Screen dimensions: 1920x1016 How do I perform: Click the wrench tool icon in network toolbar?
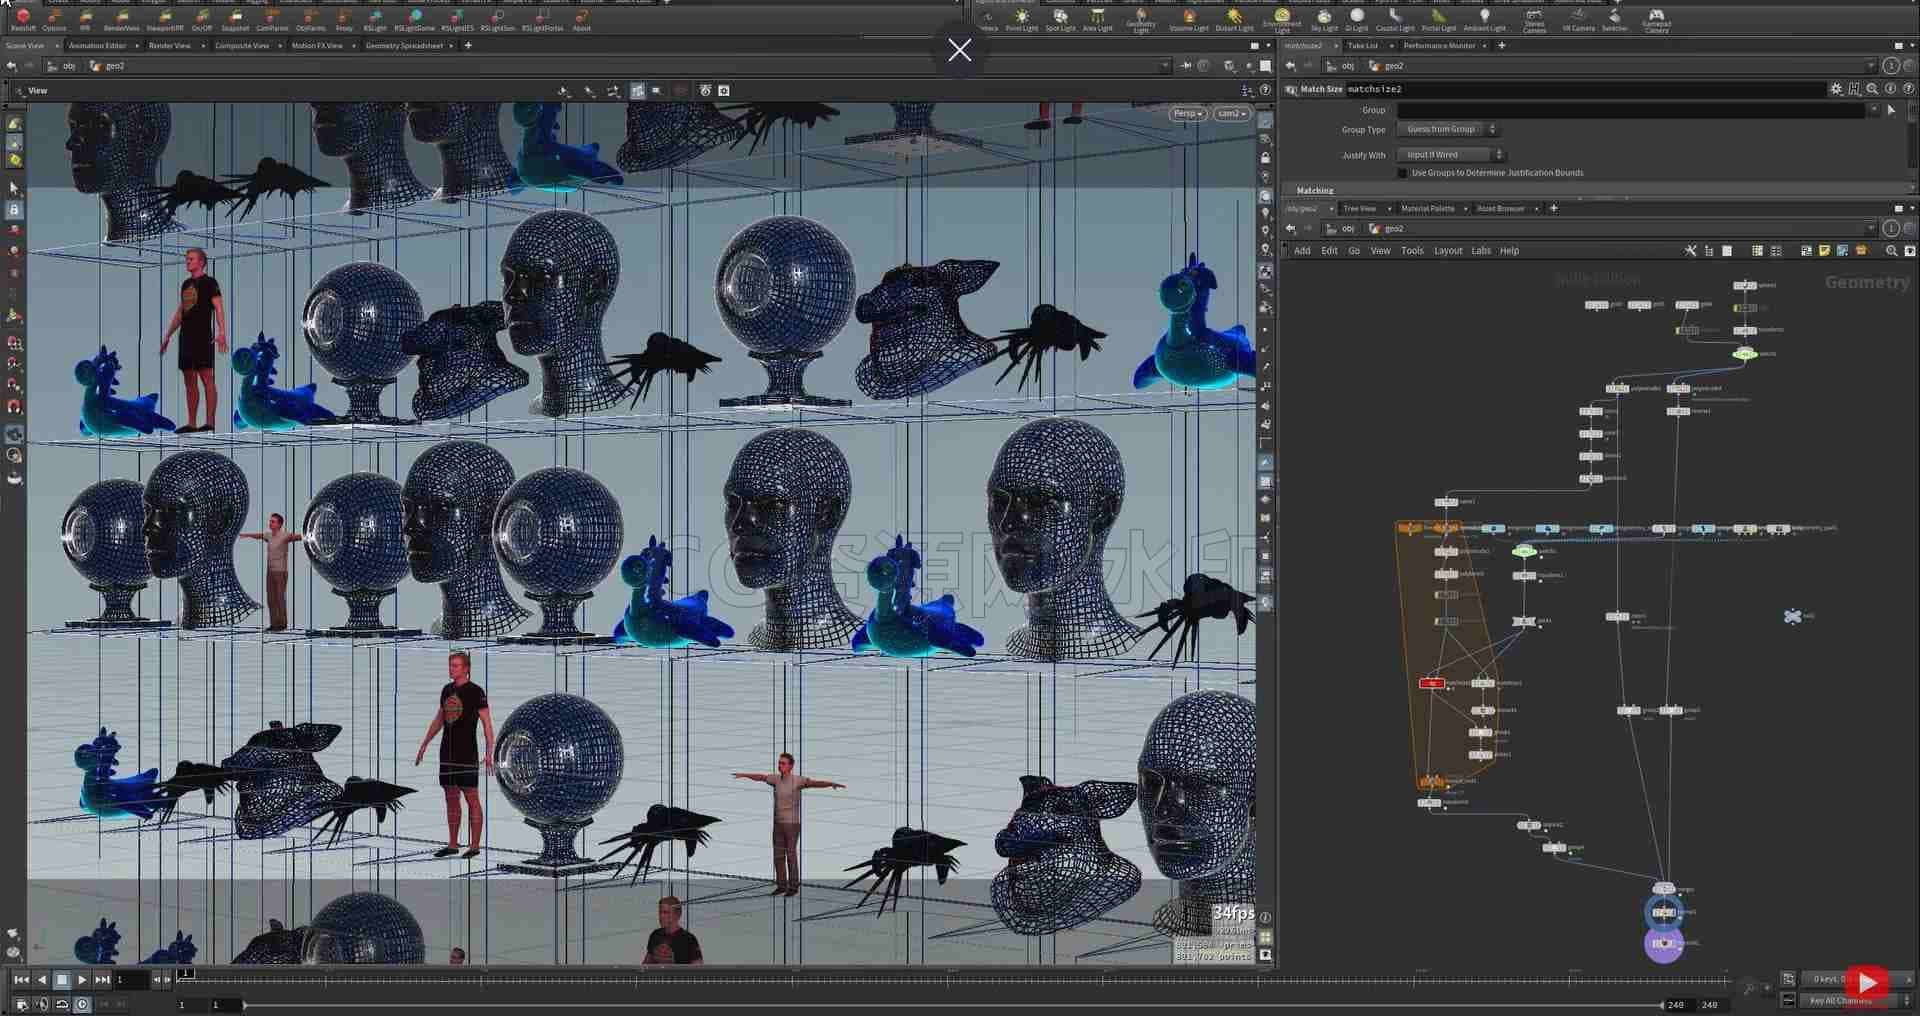tap(1690, 251)
